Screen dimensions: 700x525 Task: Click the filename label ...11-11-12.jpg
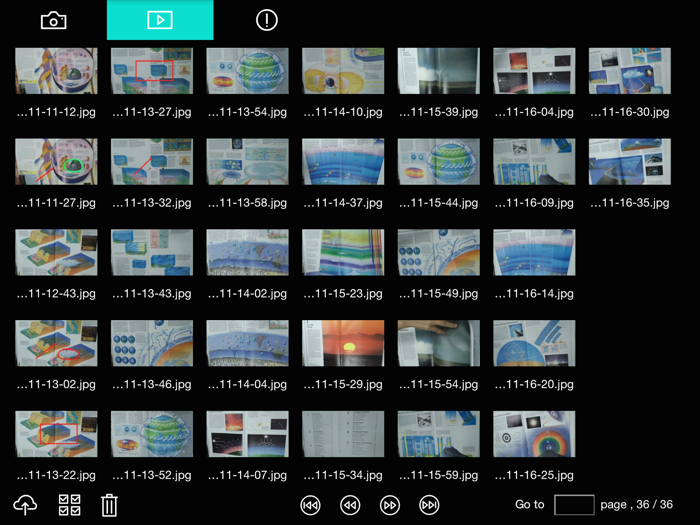(x=56, y=112)
